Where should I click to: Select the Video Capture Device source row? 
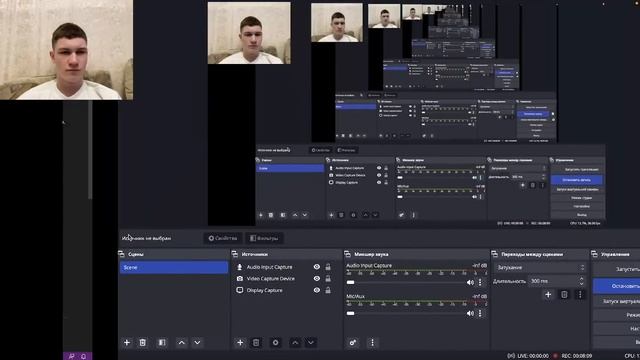coord(284,278)
